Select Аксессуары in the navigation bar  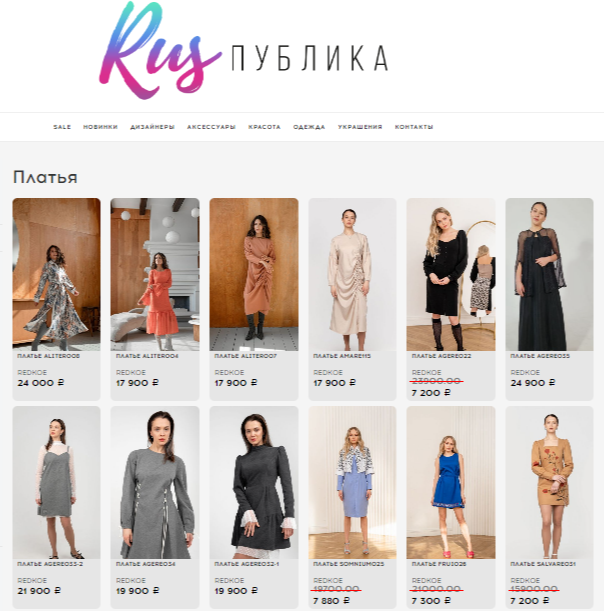coord(211,127)
